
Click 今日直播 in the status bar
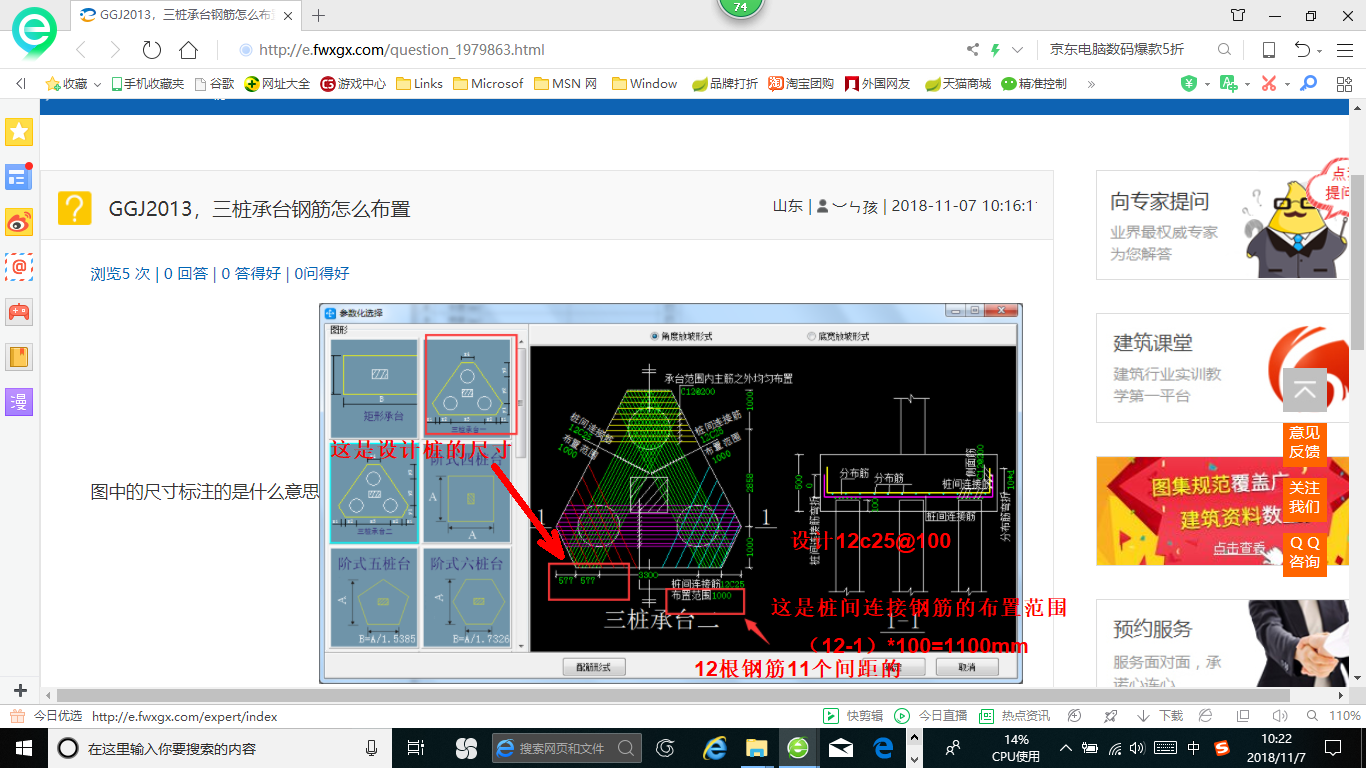931,716
